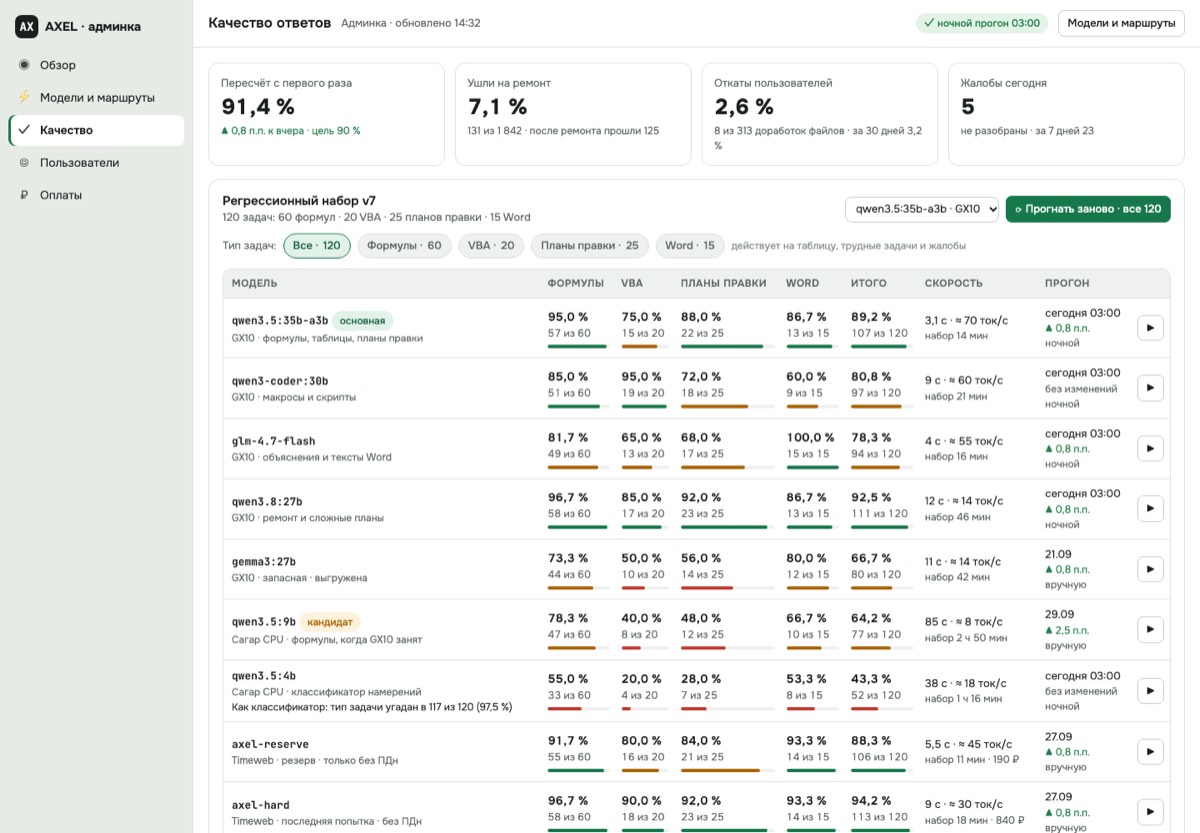Open the qwen3.5:35b-a3b · GX10 model dropdown
The height and width of the screenshot is (833, 1200).
[x=922, y=209]
